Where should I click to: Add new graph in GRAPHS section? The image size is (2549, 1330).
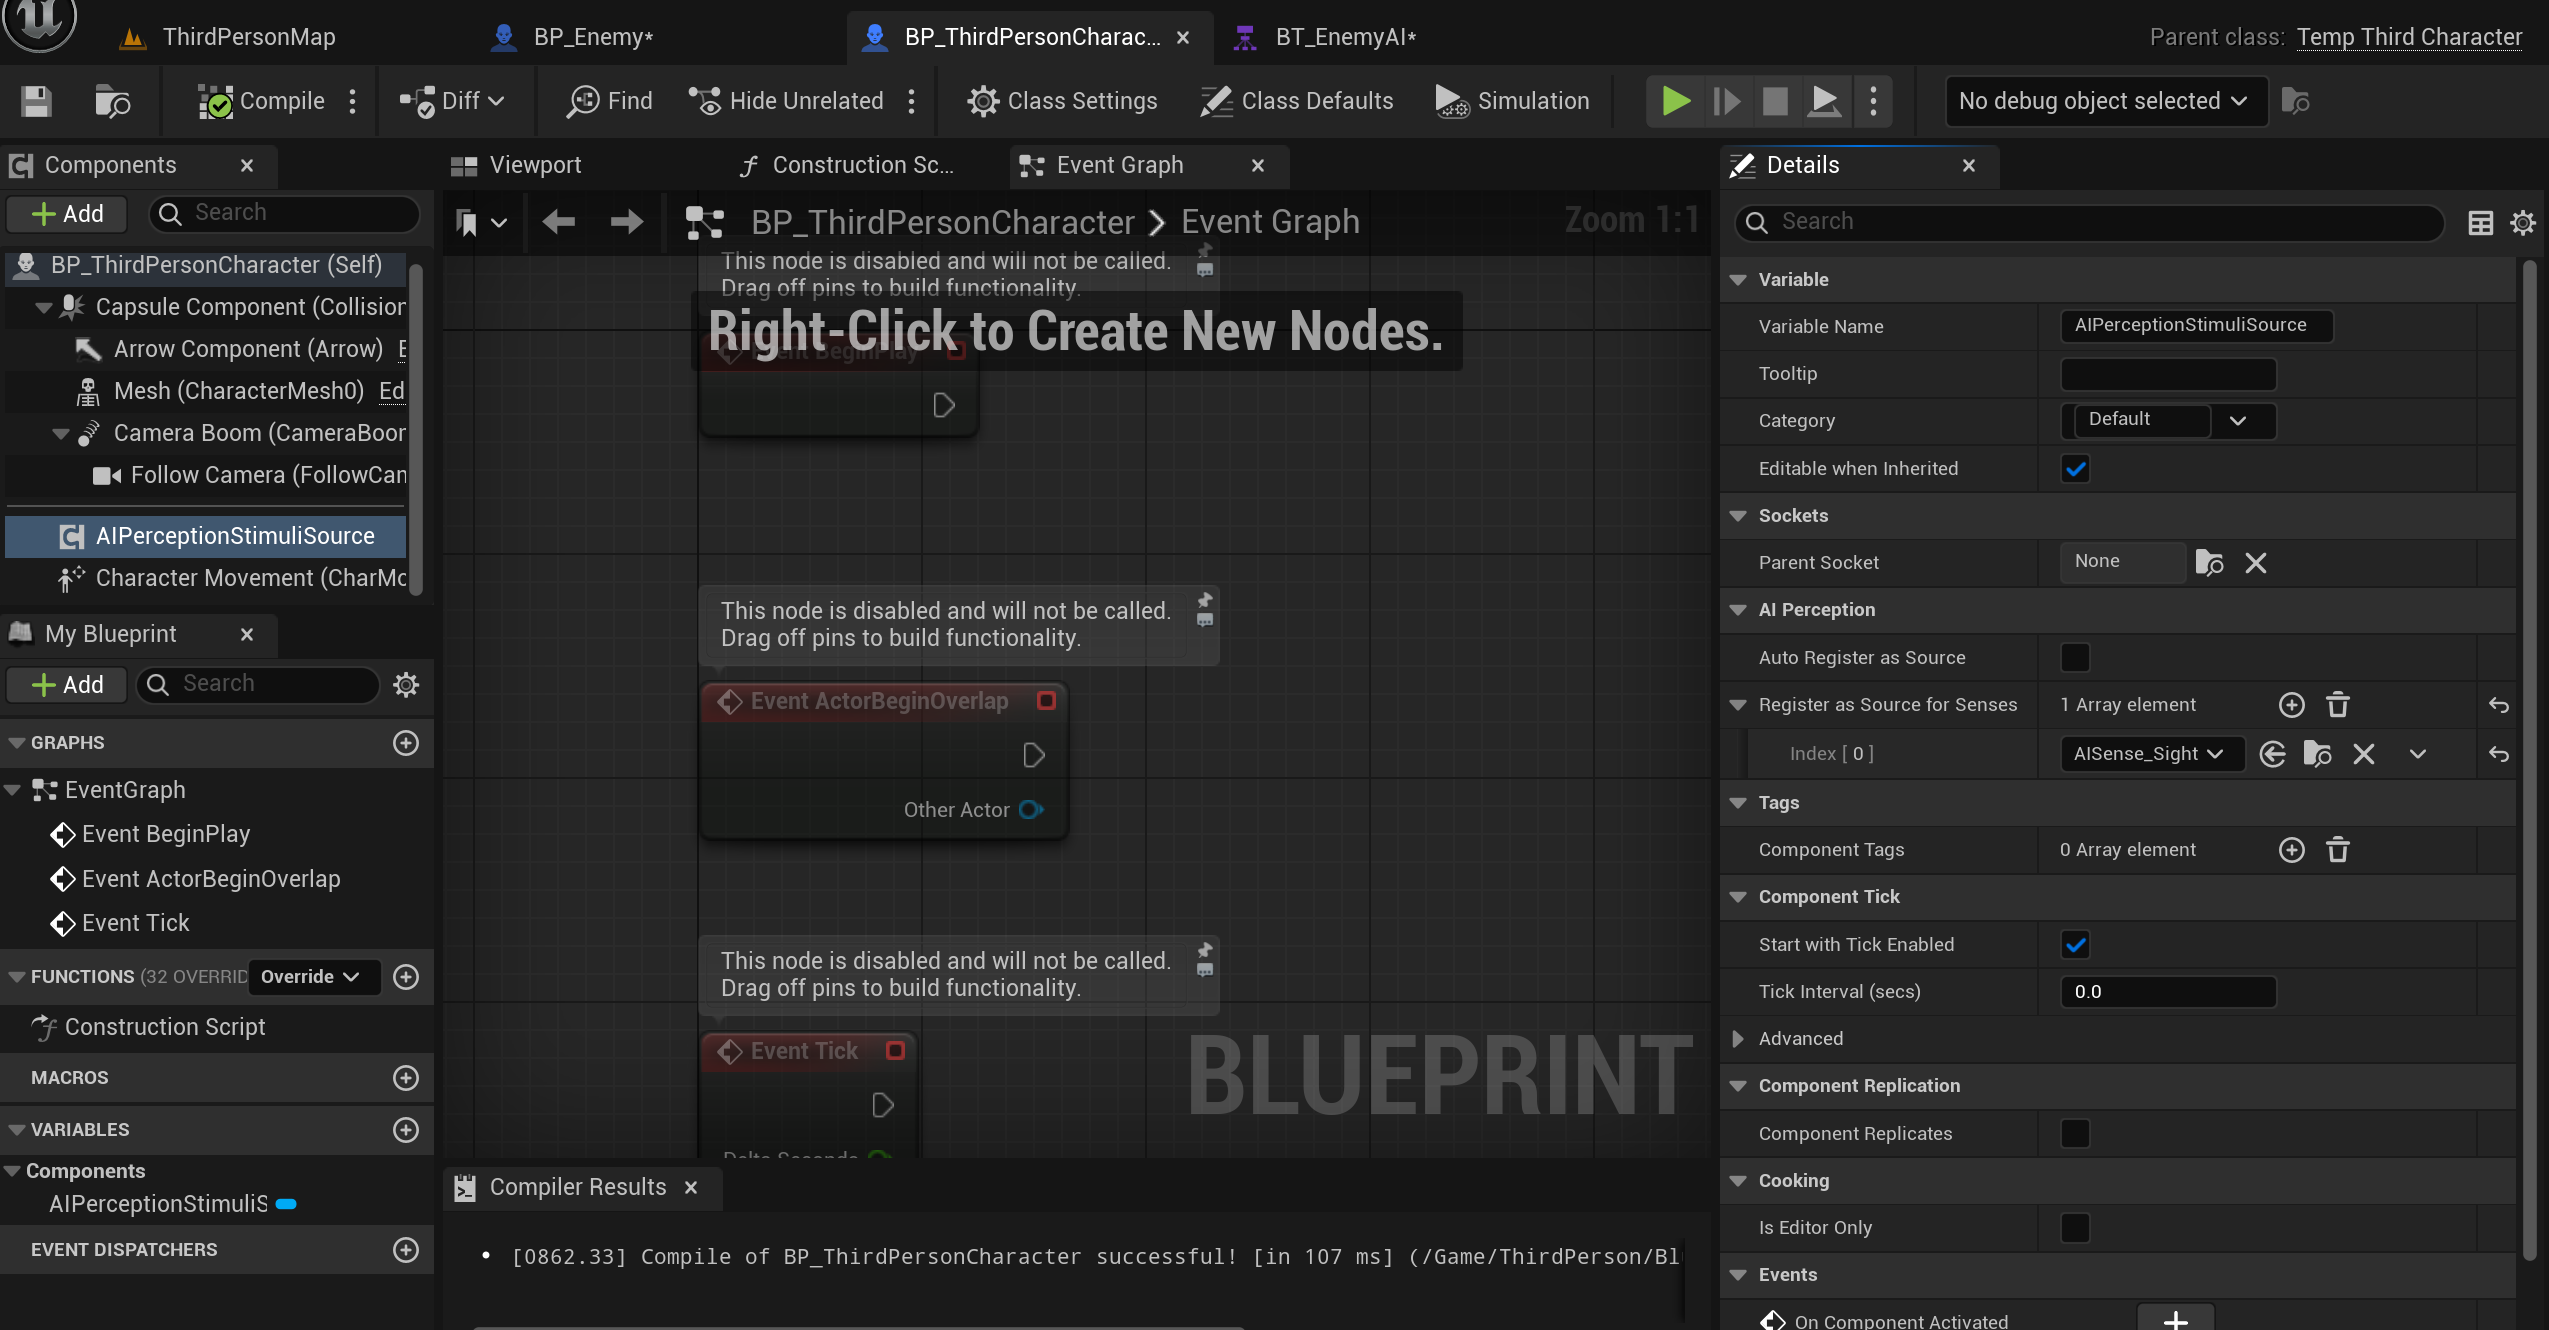coord(406,742)
